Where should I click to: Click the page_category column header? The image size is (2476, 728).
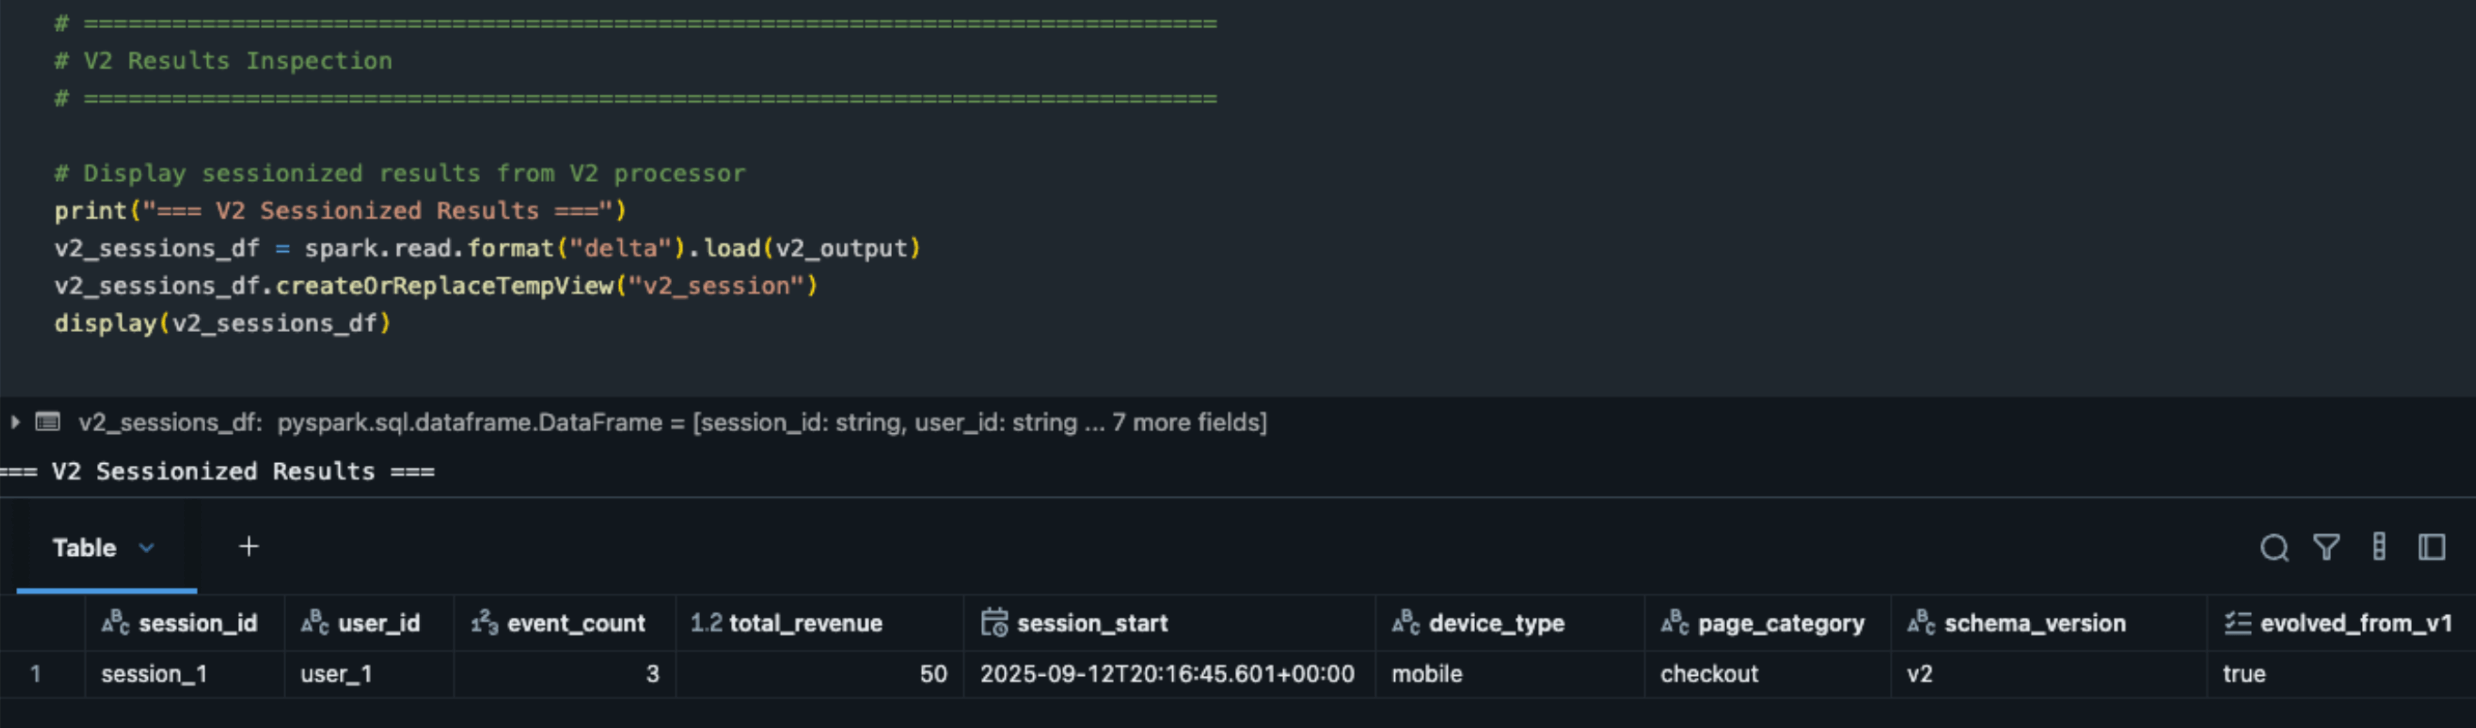1780,623
